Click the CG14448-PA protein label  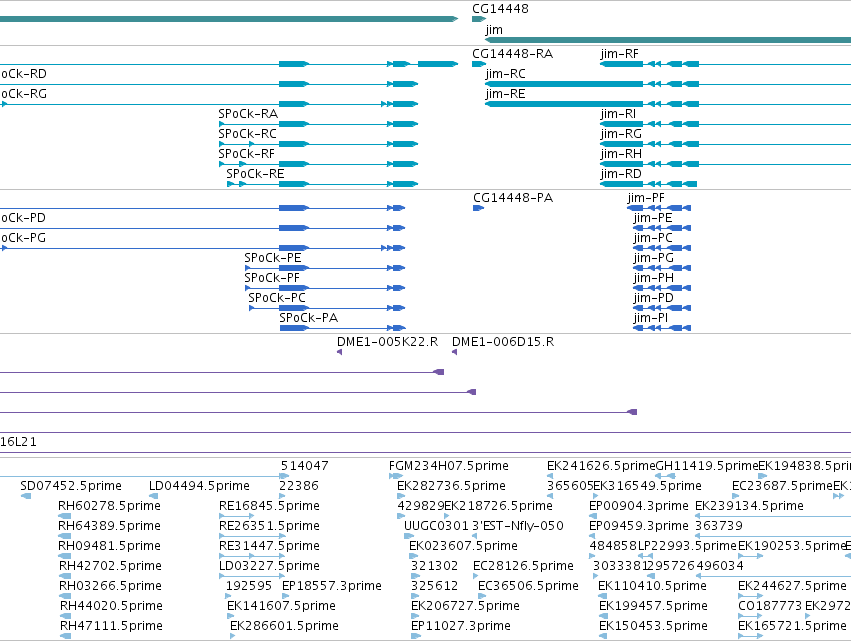[513, 198]
